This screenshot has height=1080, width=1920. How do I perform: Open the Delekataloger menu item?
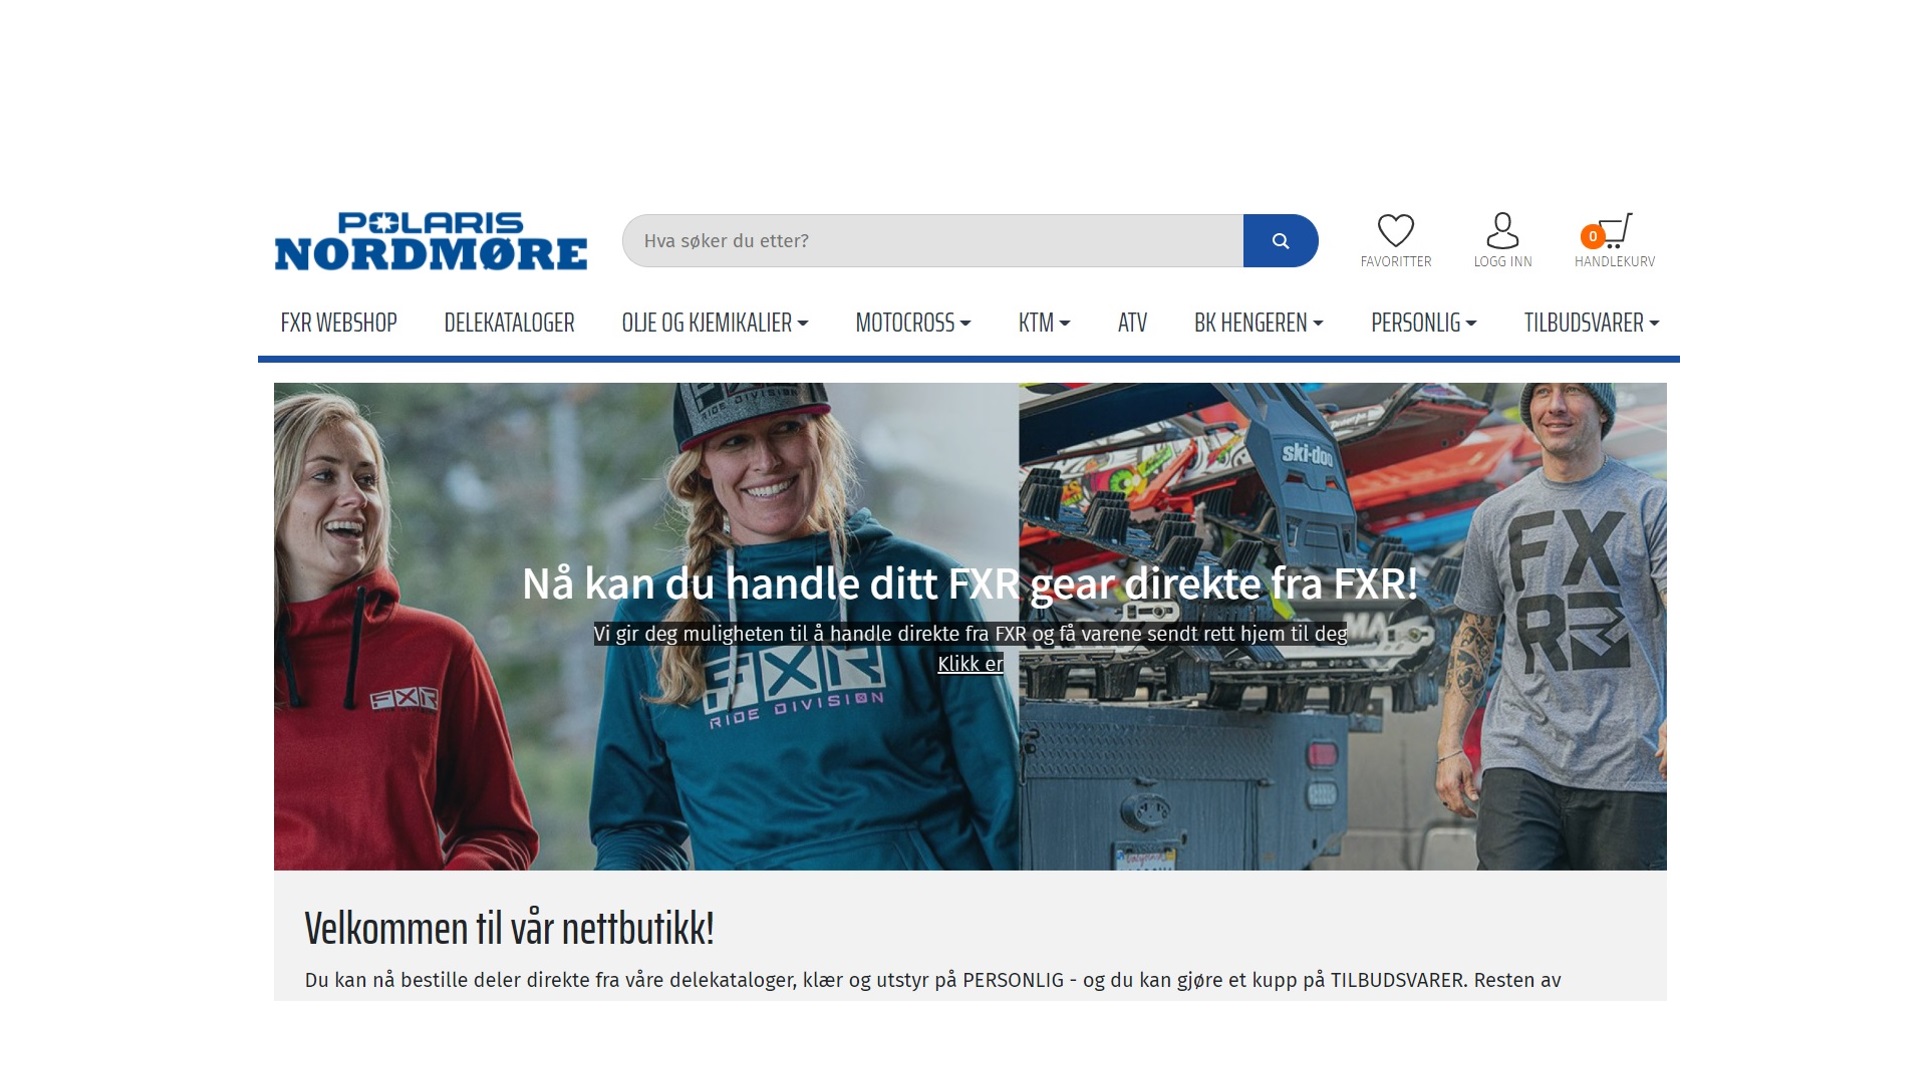coord(509,323)
